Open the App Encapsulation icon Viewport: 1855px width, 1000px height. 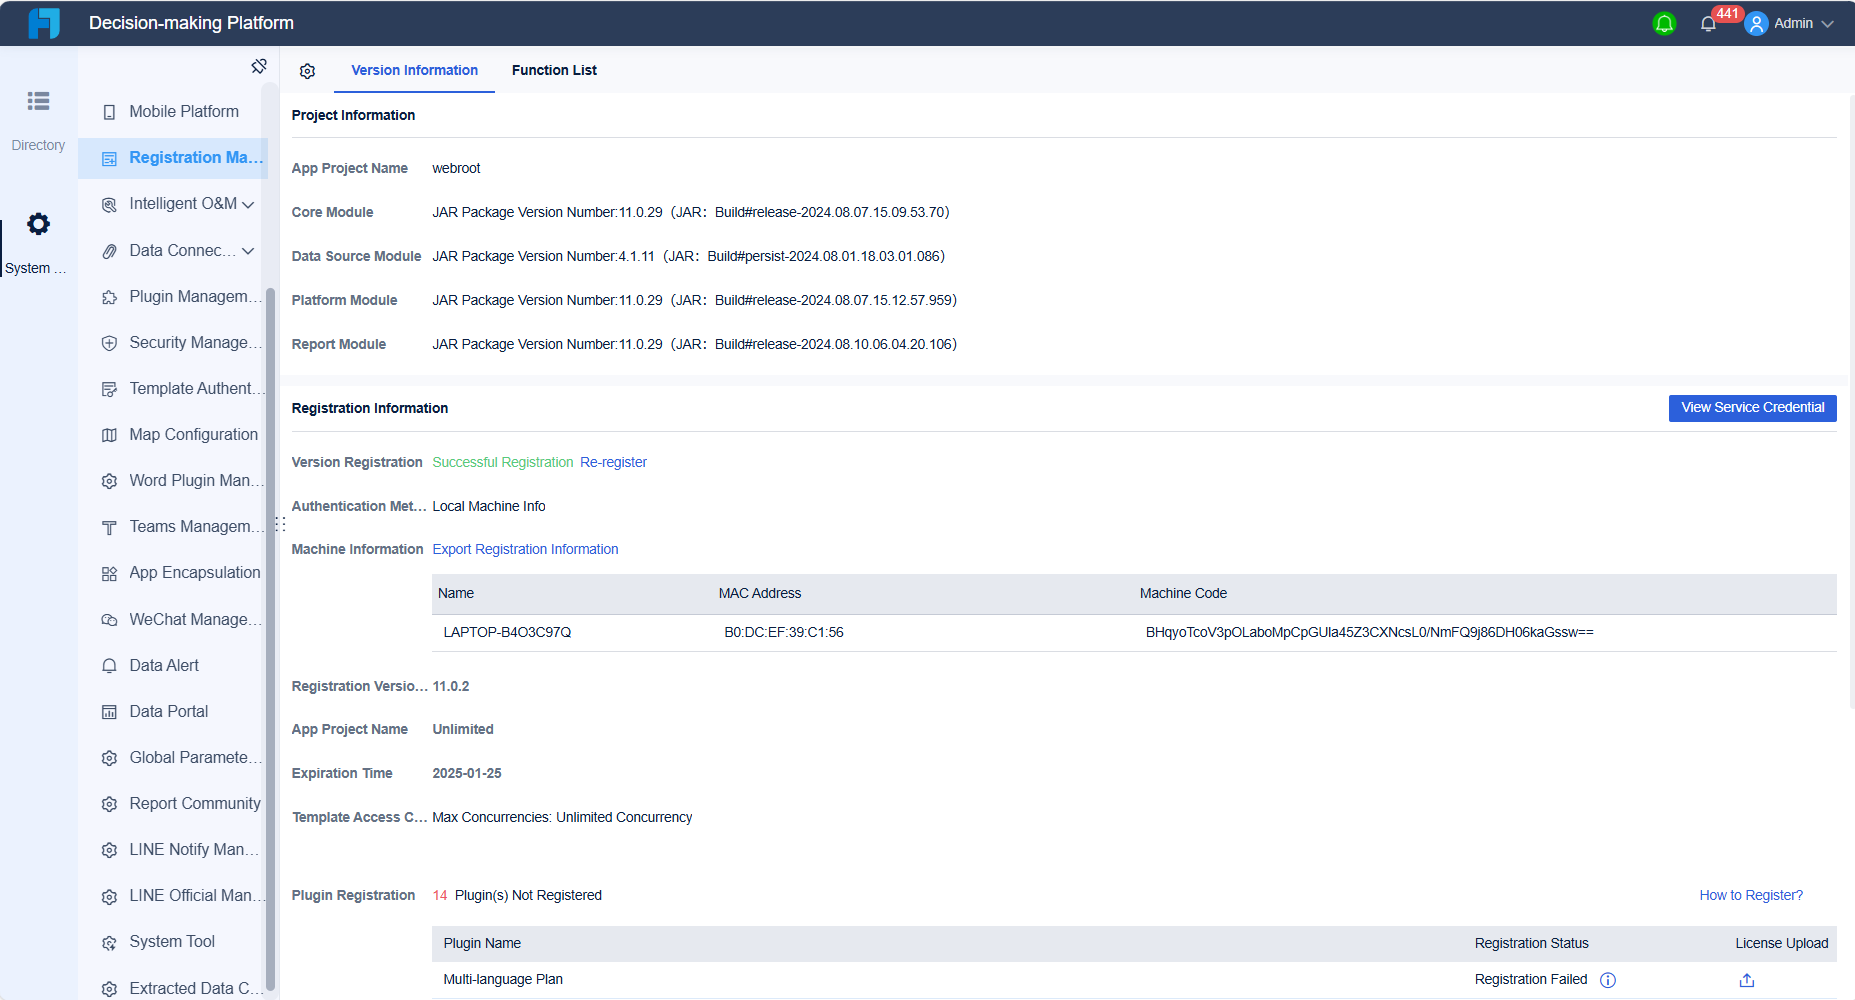tap(109, 572)
